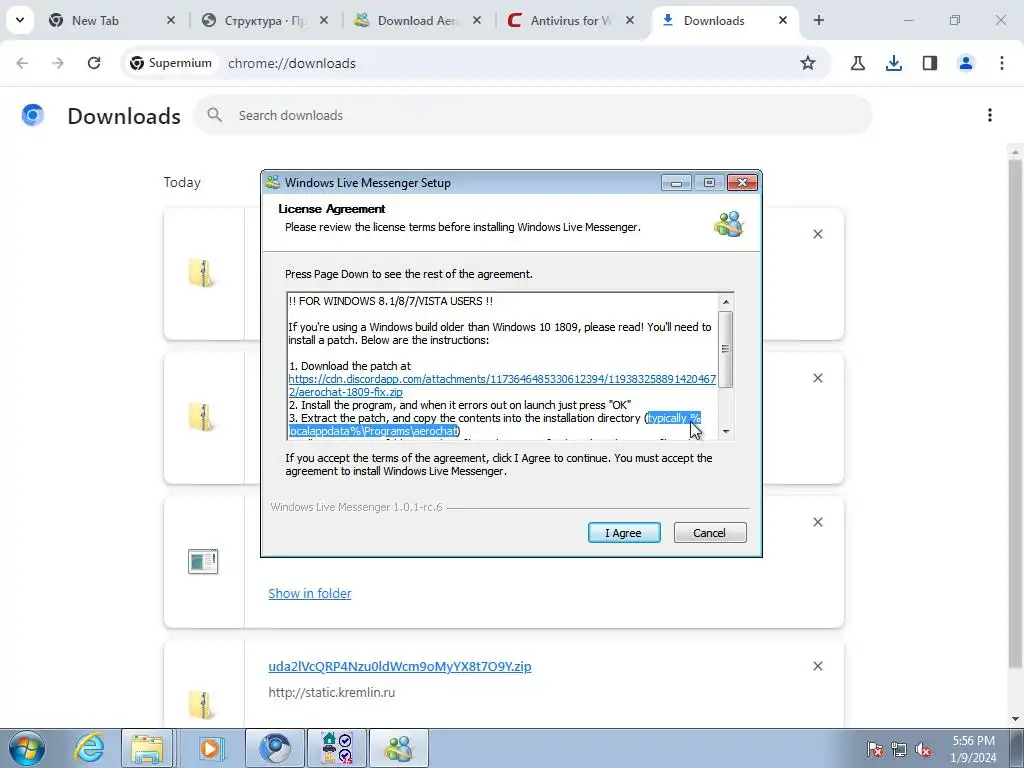Image resolution: width=1024 pixels, height=768 pixels.
Task: Close the New Tab tab
Action: coord(170,20)
